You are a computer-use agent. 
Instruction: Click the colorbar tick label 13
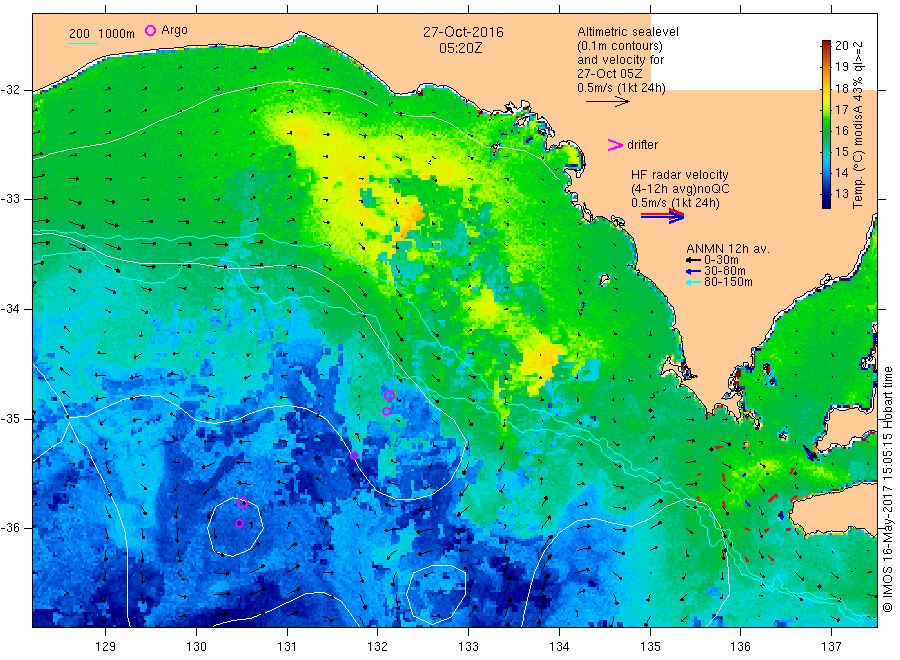841,194
